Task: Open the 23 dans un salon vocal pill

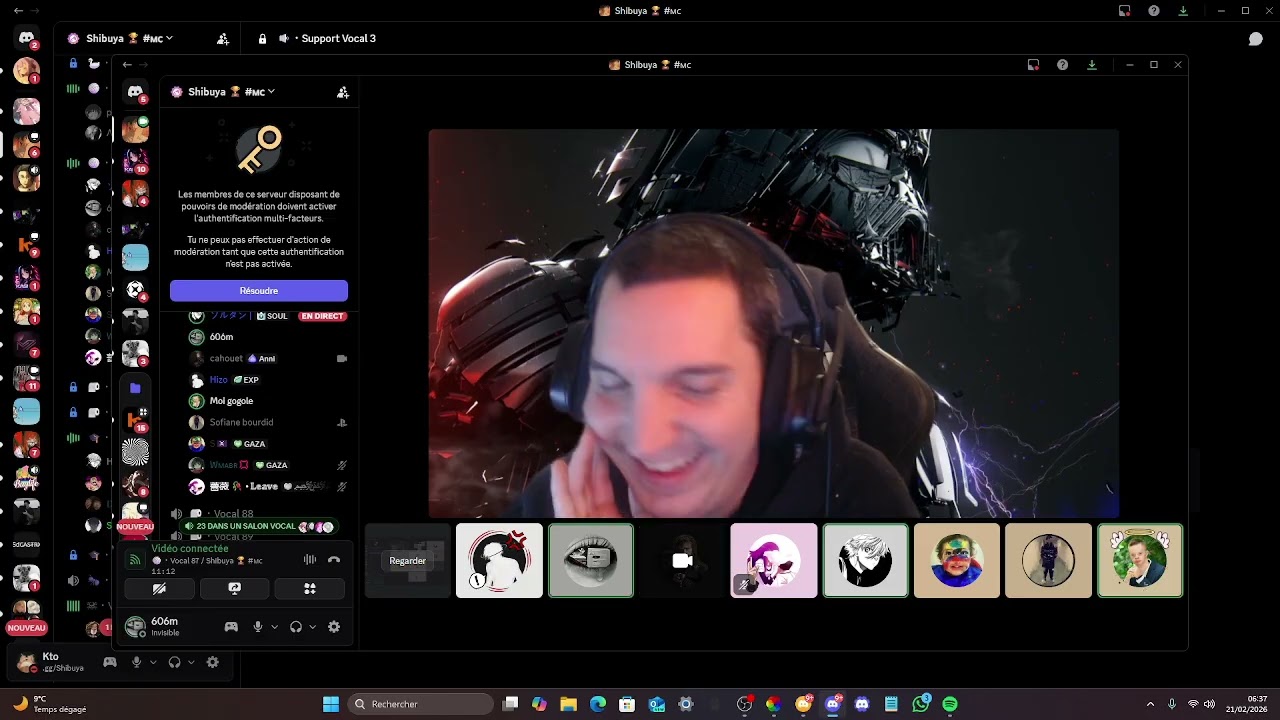Action: point(258,526)
